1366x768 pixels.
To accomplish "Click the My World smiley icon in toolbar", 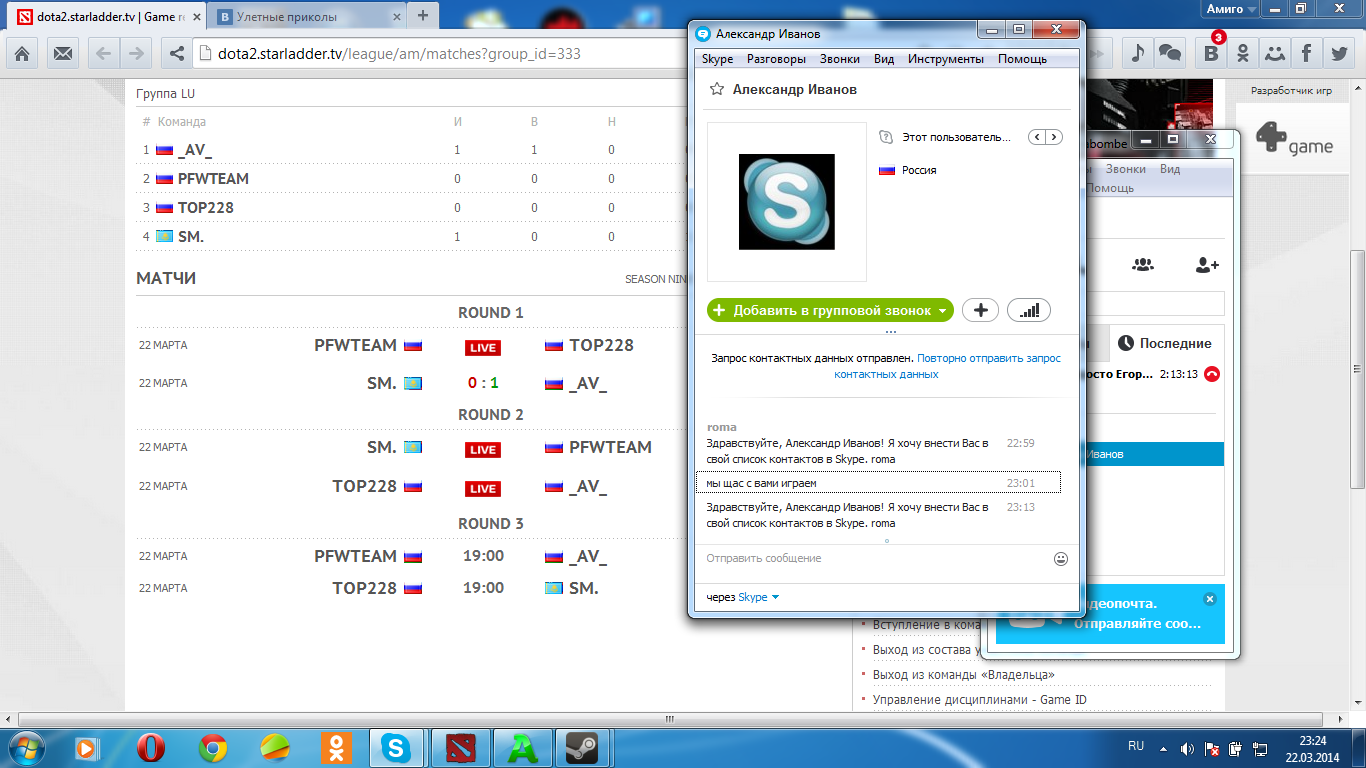I will click(x=1274, y=53).
